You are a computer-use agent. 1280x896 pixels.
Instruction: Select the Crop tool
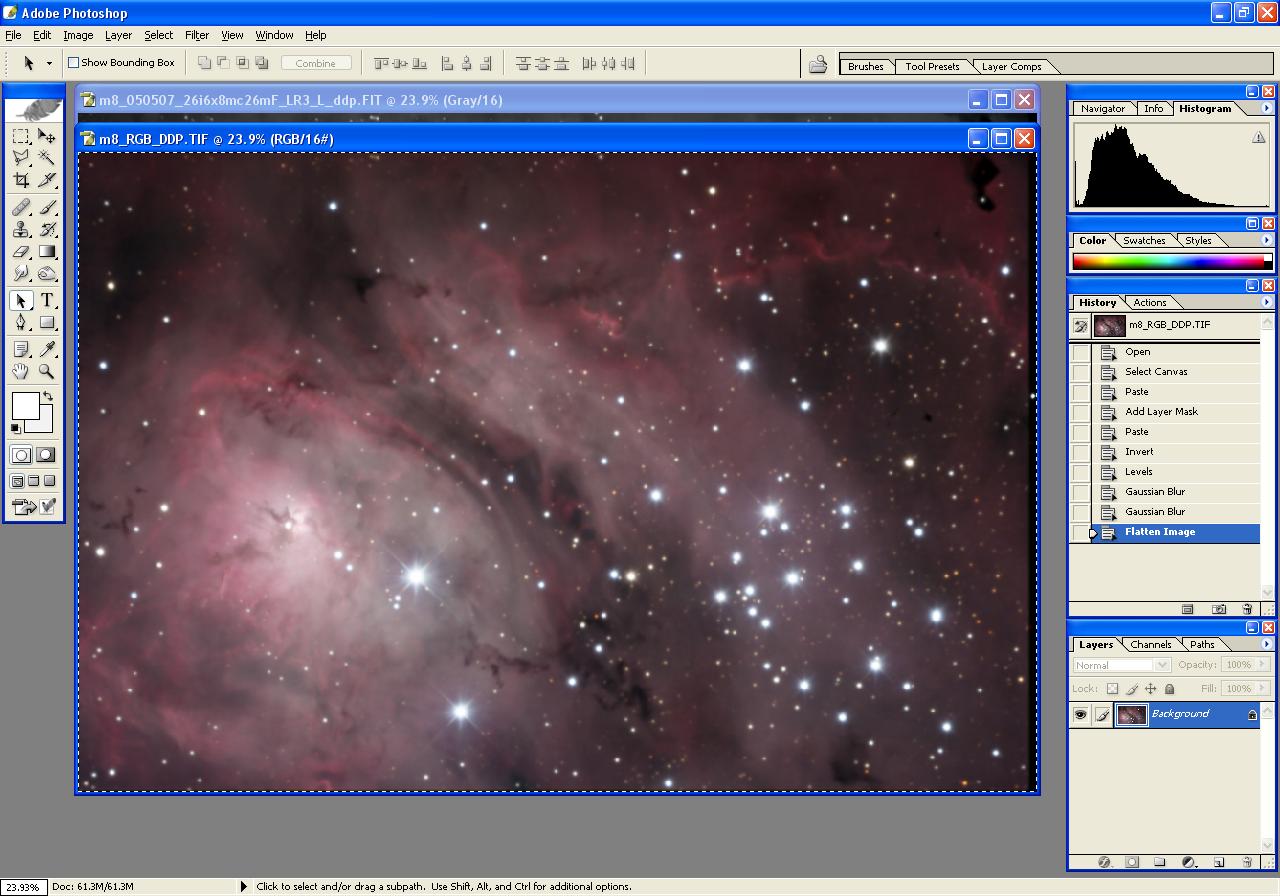tap(21, 180)
